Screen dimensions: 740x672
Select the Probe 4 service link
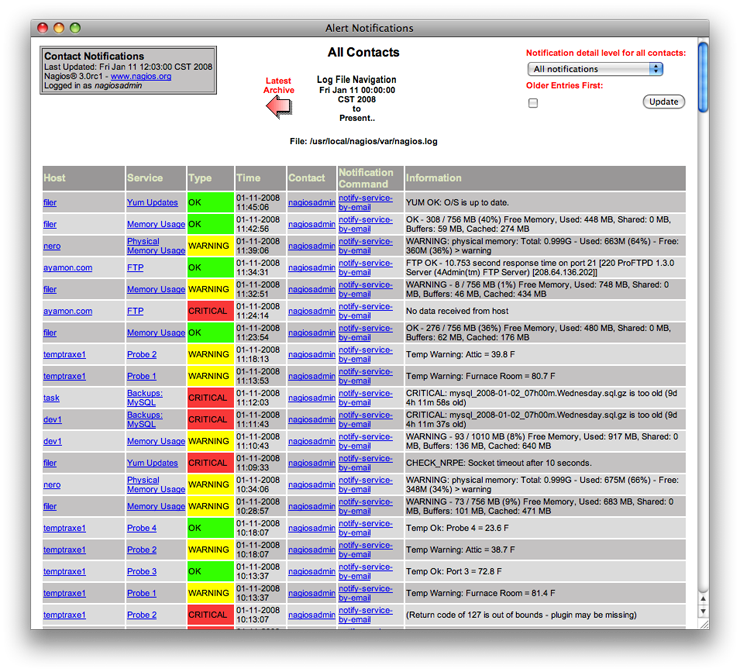pyautogui.click(x=141, y=528)
